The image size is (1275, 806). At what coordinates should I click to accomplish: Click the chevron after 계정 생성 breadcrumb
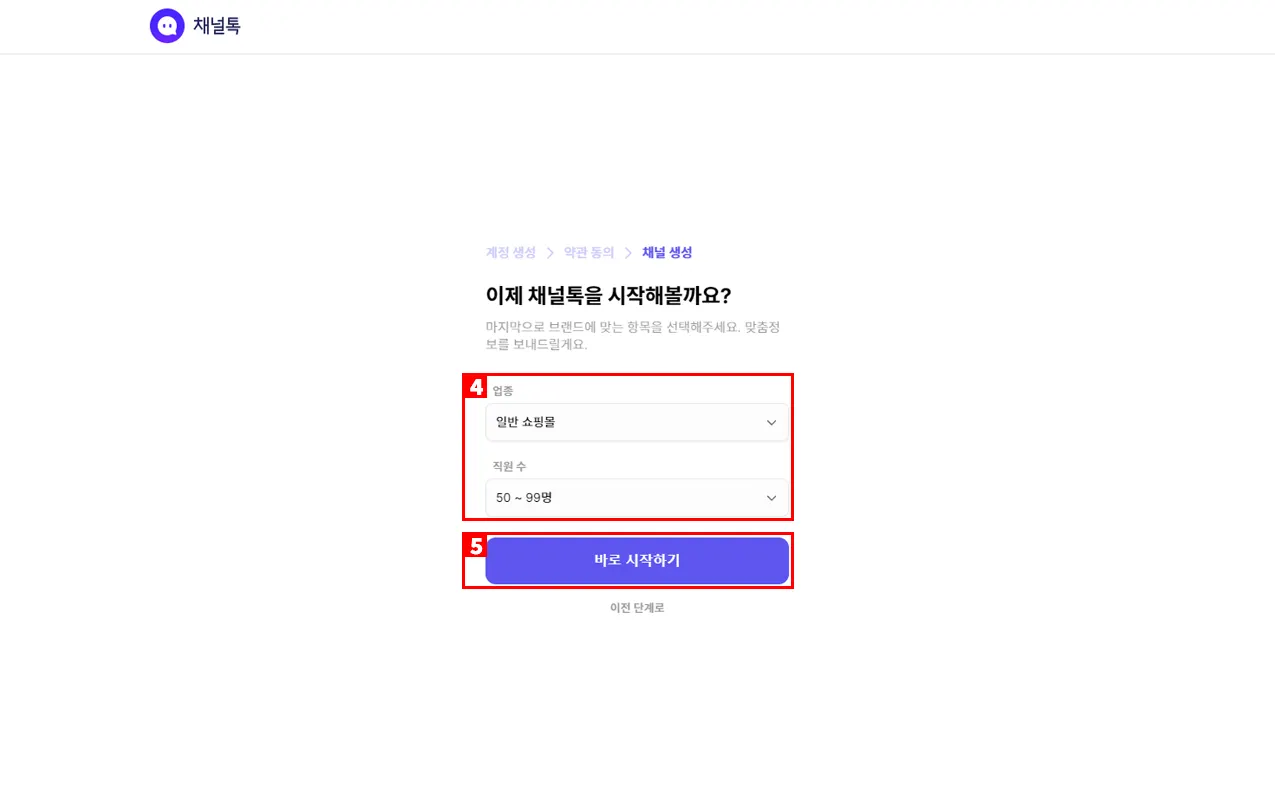[x=550, y=253]
